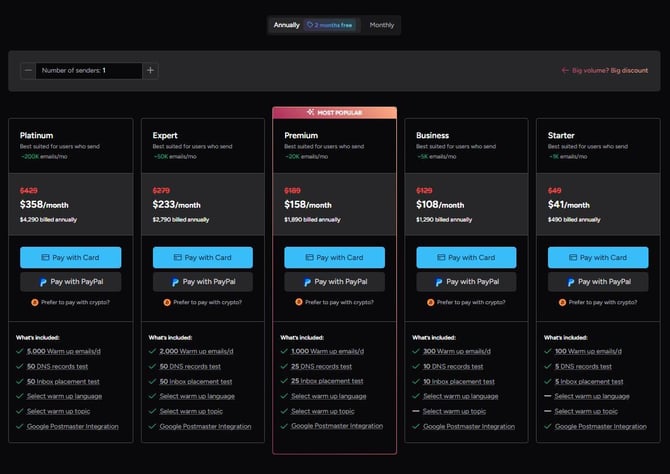
Task: Pay with Card for Starter plan
Action: [x=598, y=258]
